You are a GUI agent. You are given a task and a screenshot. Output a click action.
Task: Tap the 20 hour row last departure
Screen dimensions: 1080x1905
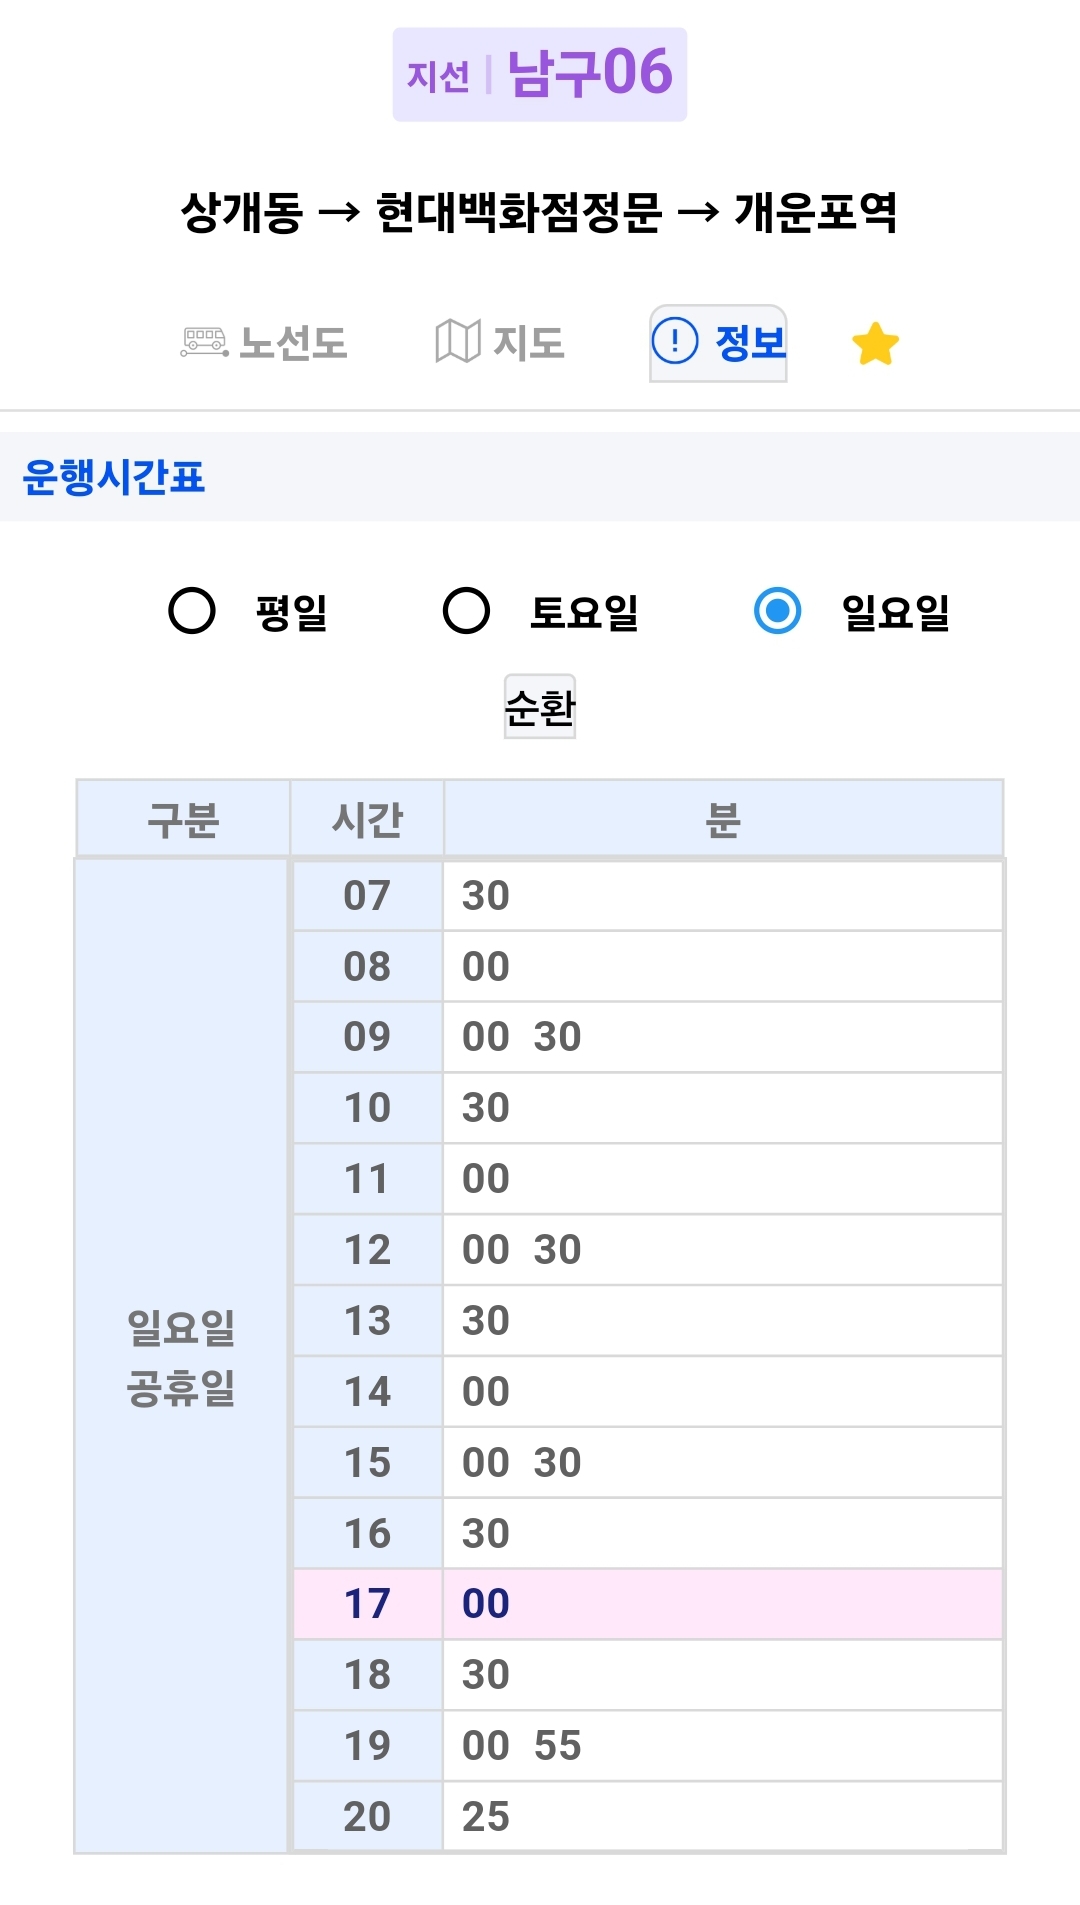pyautogui.click(x=648, y=1816)
